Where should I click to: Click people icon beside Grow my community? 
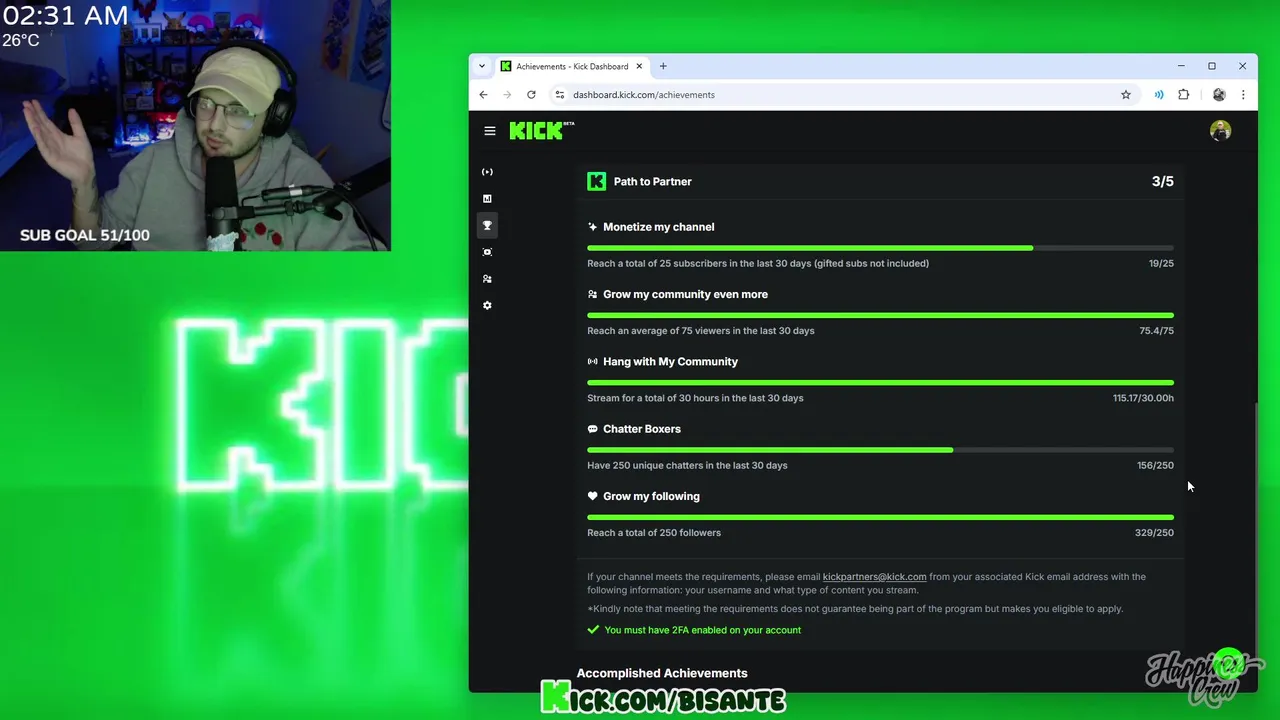tap(593, 294)
